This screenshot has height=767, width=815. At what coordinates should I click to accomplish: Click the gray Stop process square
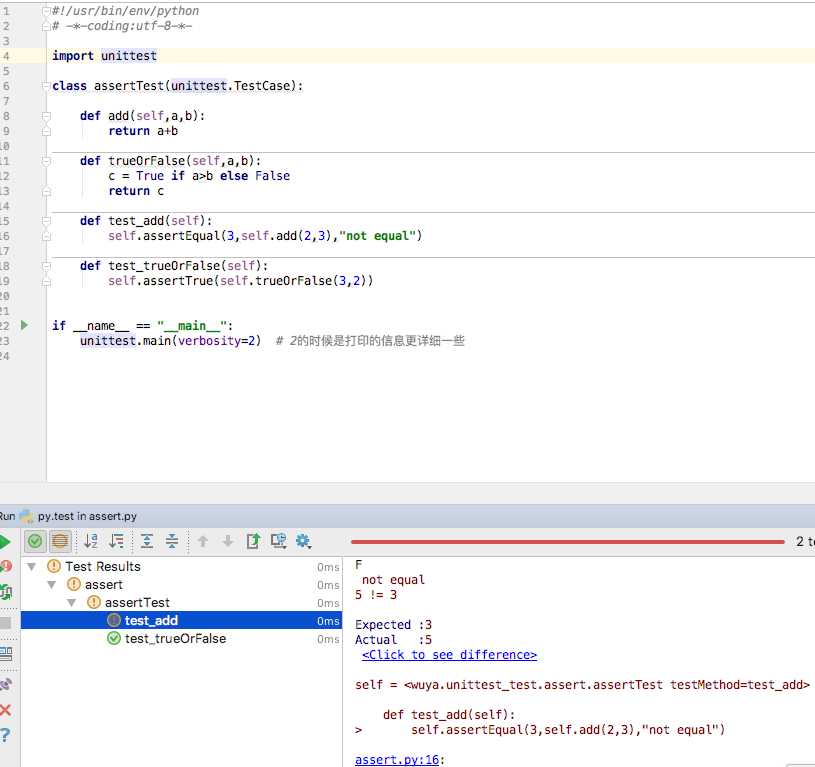click(6, 623)
